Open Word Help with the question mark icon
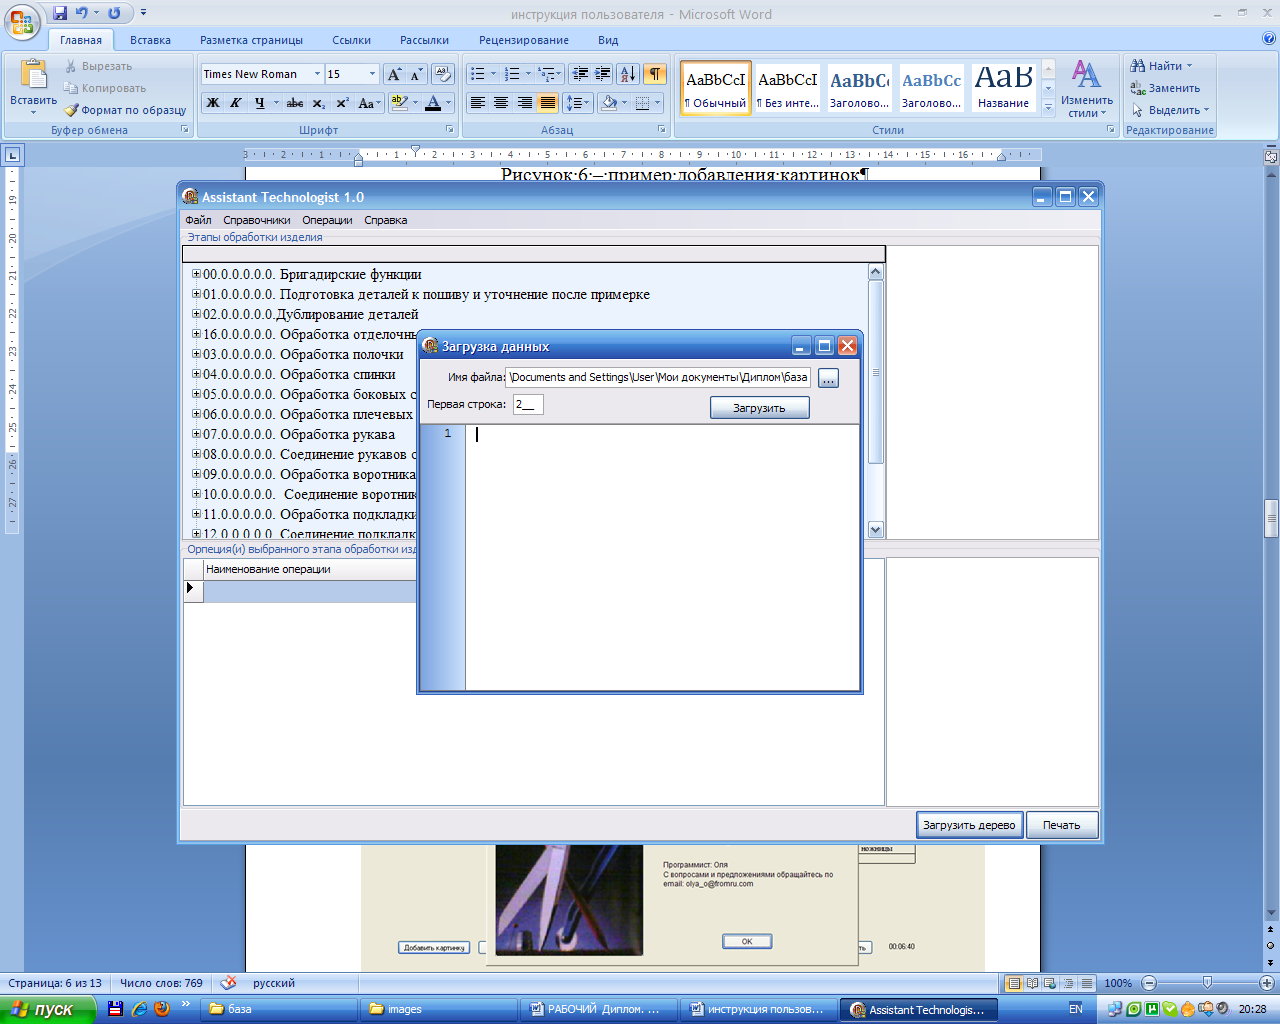Screen dimensions: 1280x1024 [1269, 39]
